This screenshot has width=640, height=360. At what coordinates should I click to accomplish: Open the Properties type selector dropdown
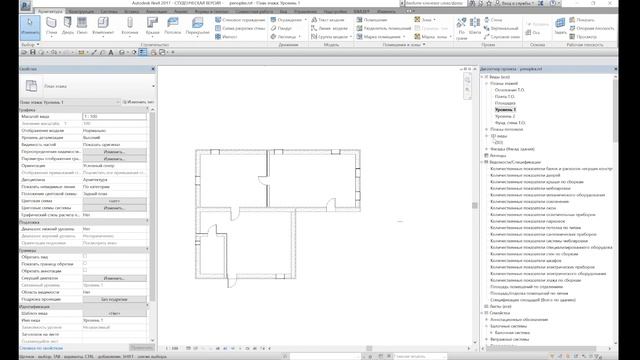pos(153,86)
